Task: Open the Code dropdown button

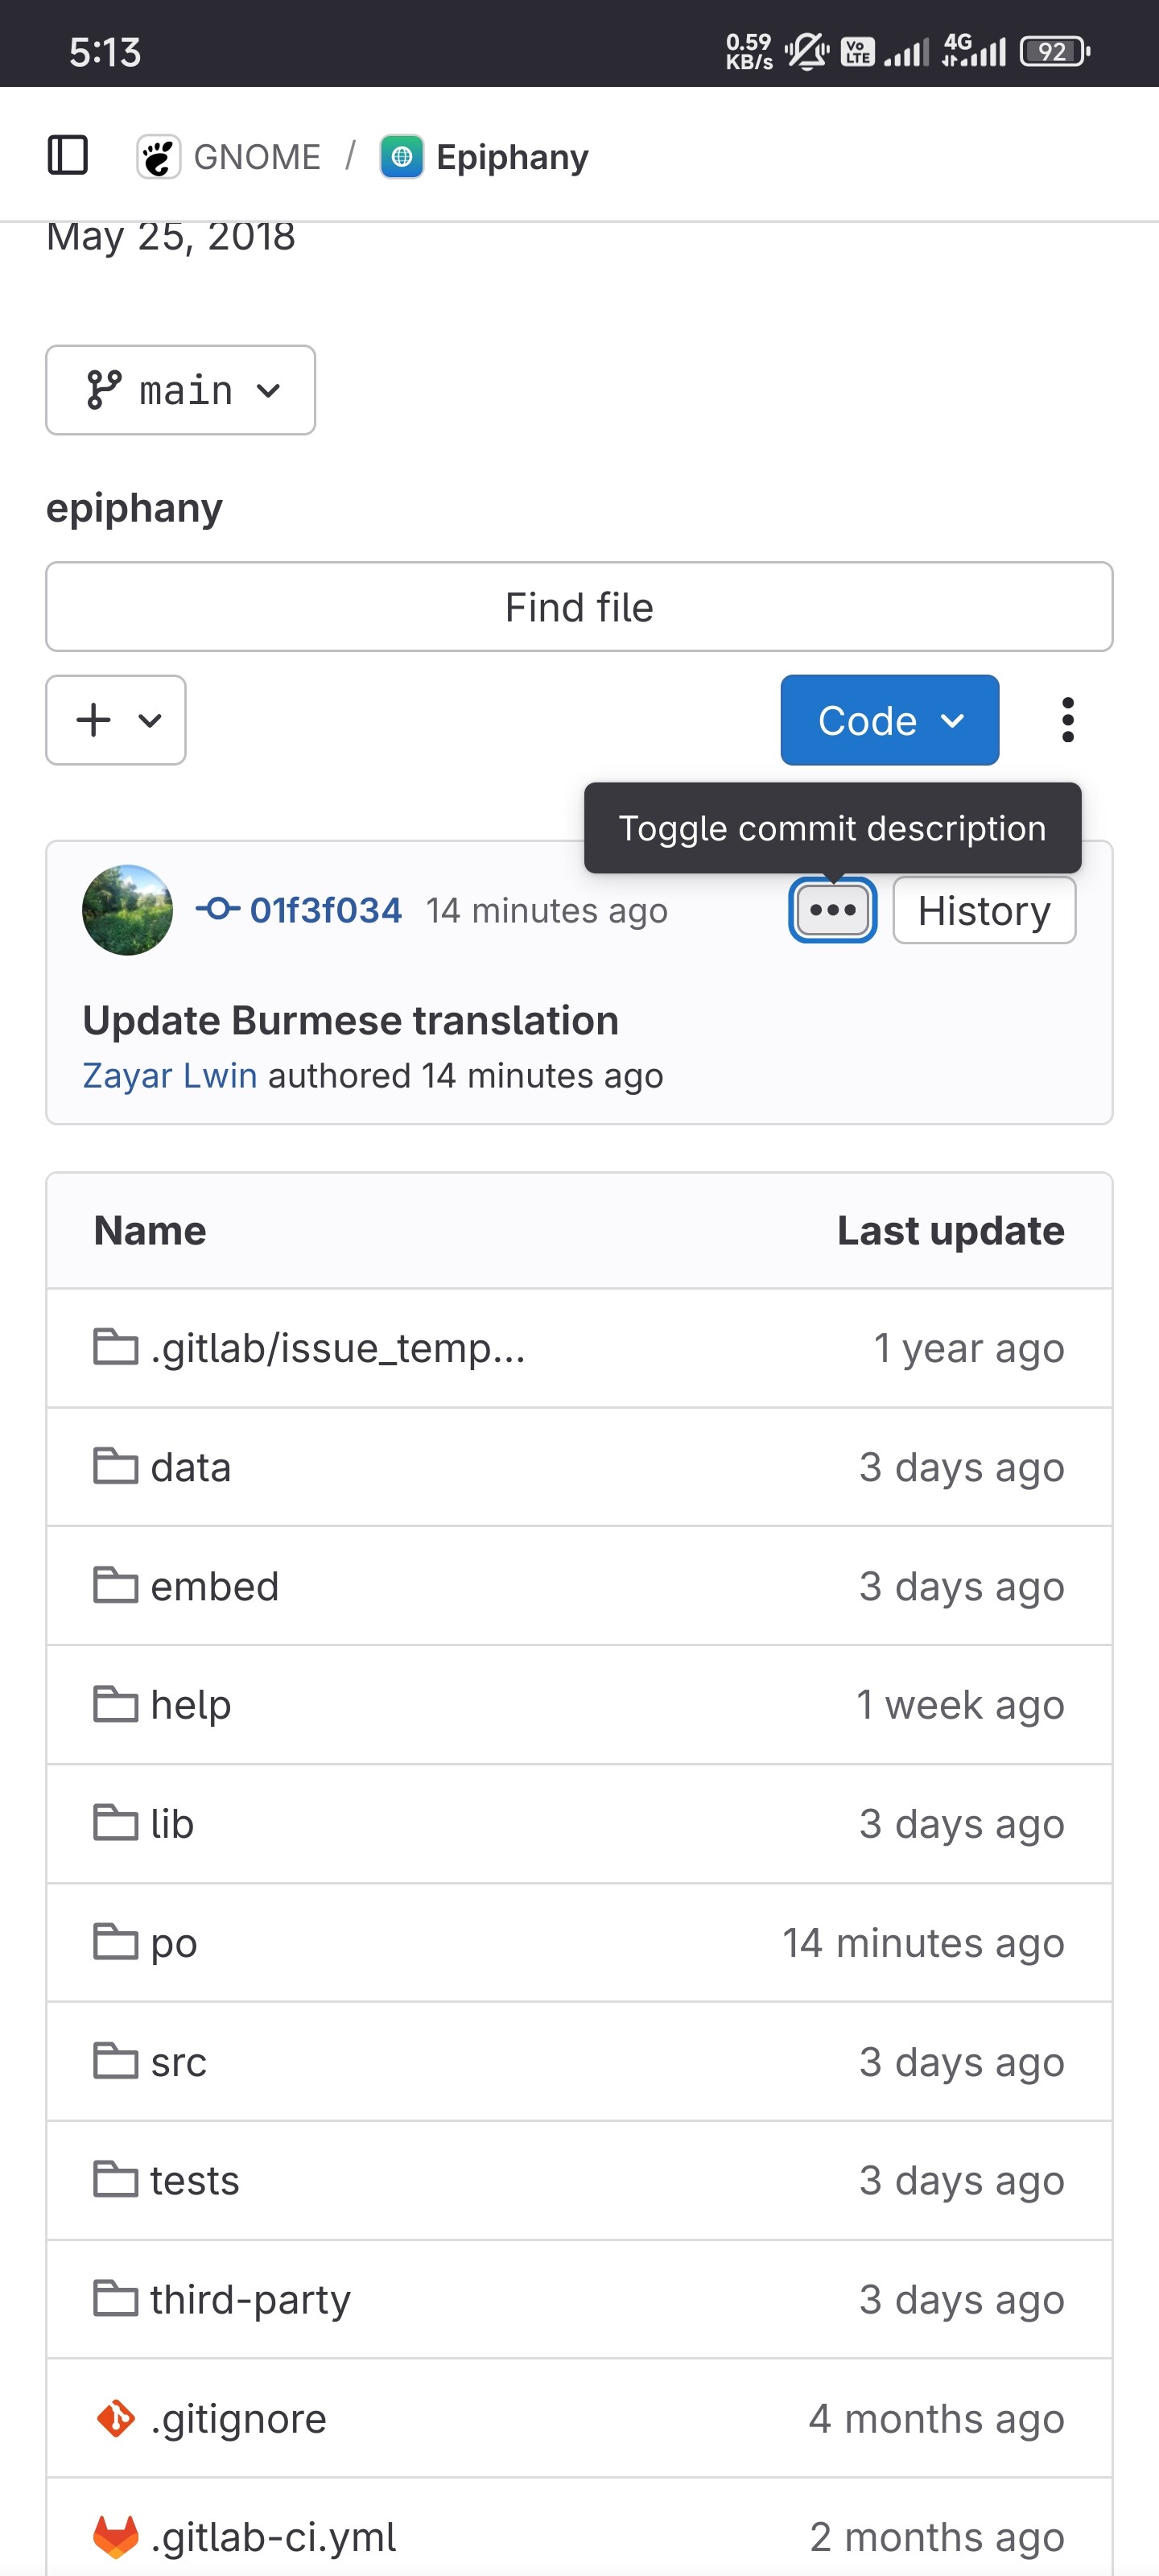Action: (889, 720)
